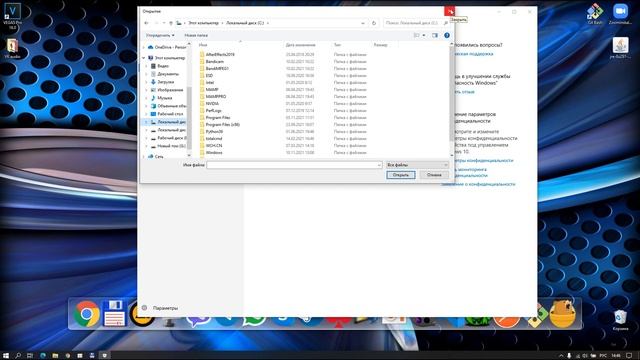Select the NVIDIA folder icon

click(202, 104)
